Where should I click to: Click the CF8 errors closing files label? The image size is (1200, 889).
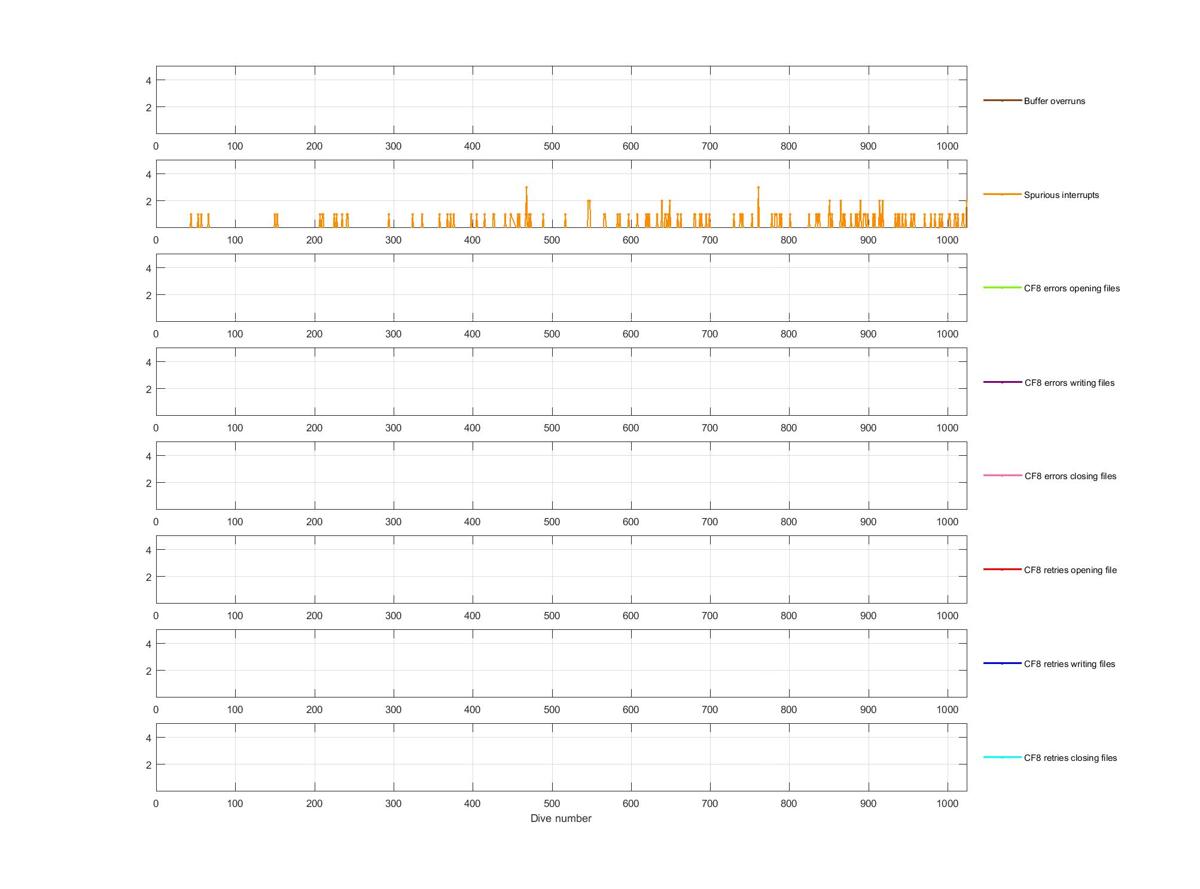(1070, 476)
